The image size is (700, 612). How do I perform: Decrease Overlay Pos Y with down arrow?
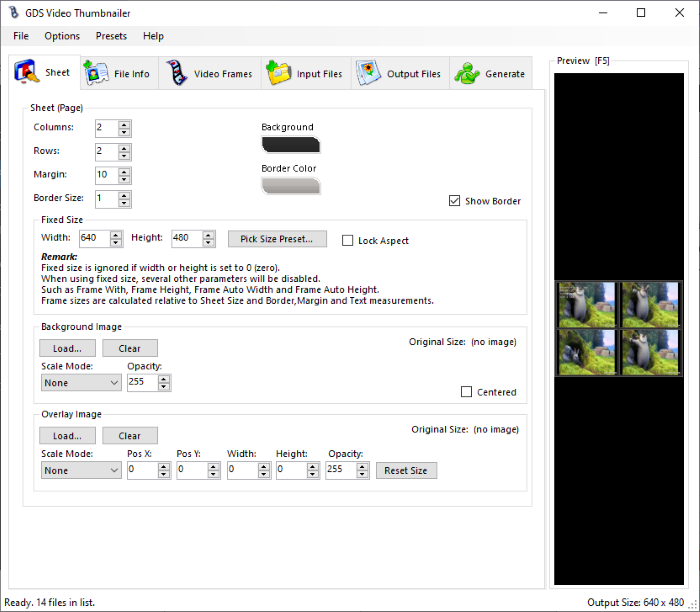point(214,474)
